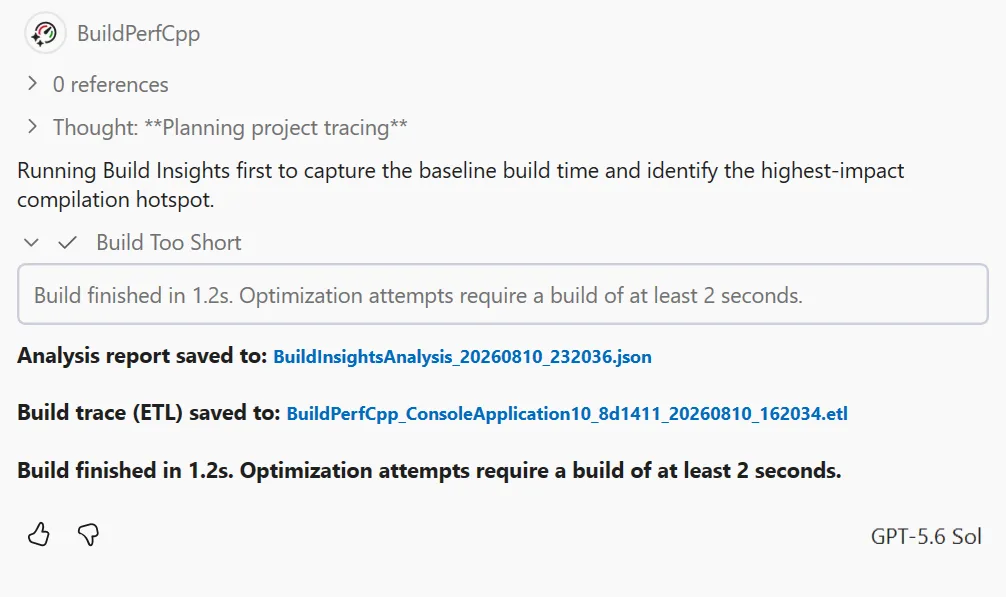
Task: Open the BuildInsightsAnalysis JSON report link
Action: [x=462, y=357]
